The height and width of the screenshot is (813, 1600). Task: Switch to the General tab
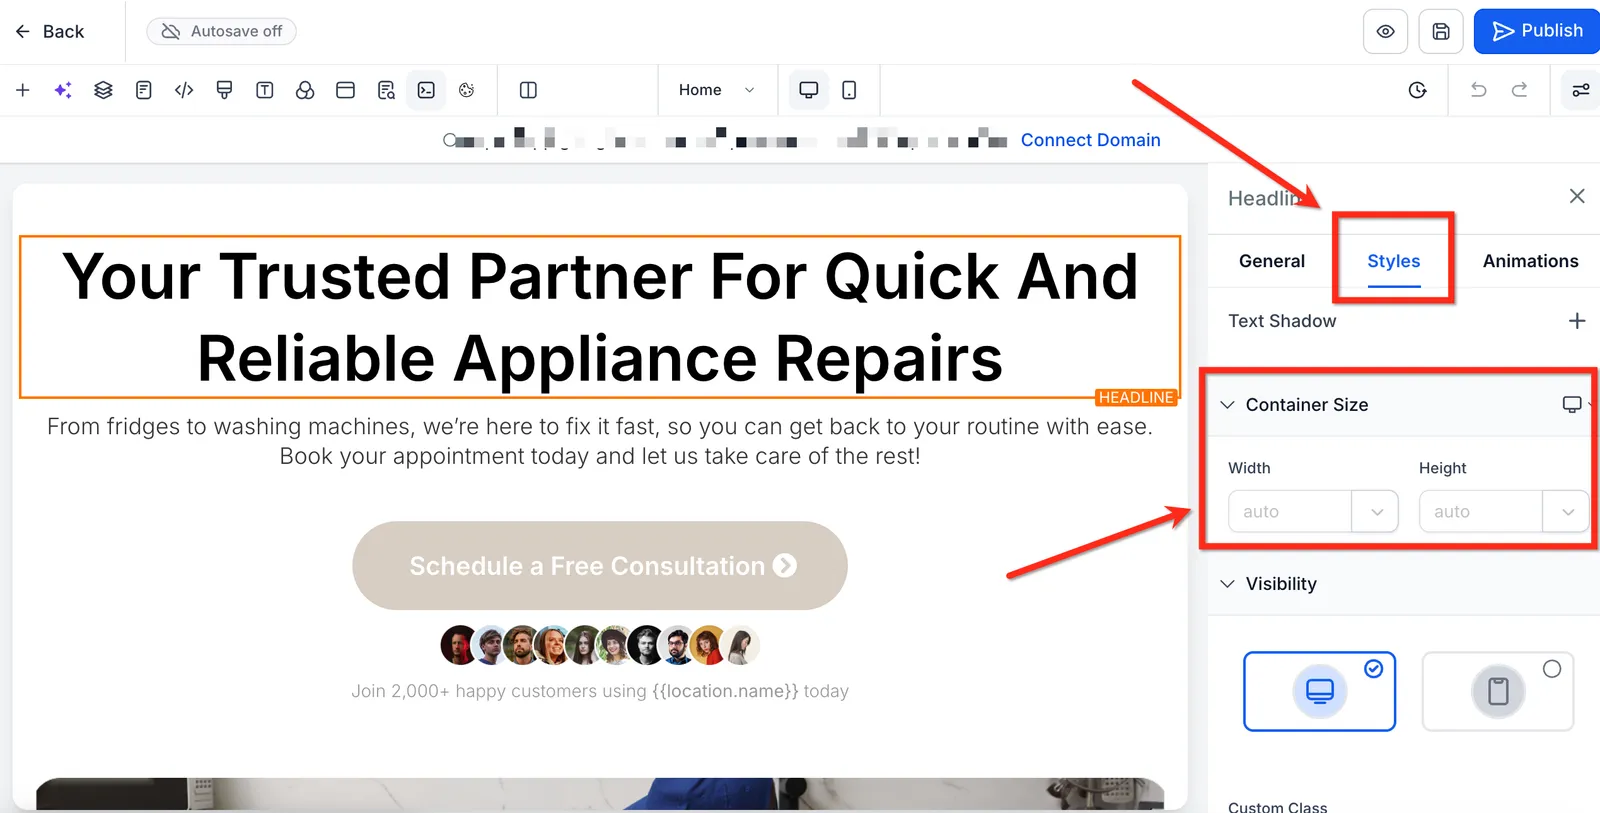pos(1271,261)
